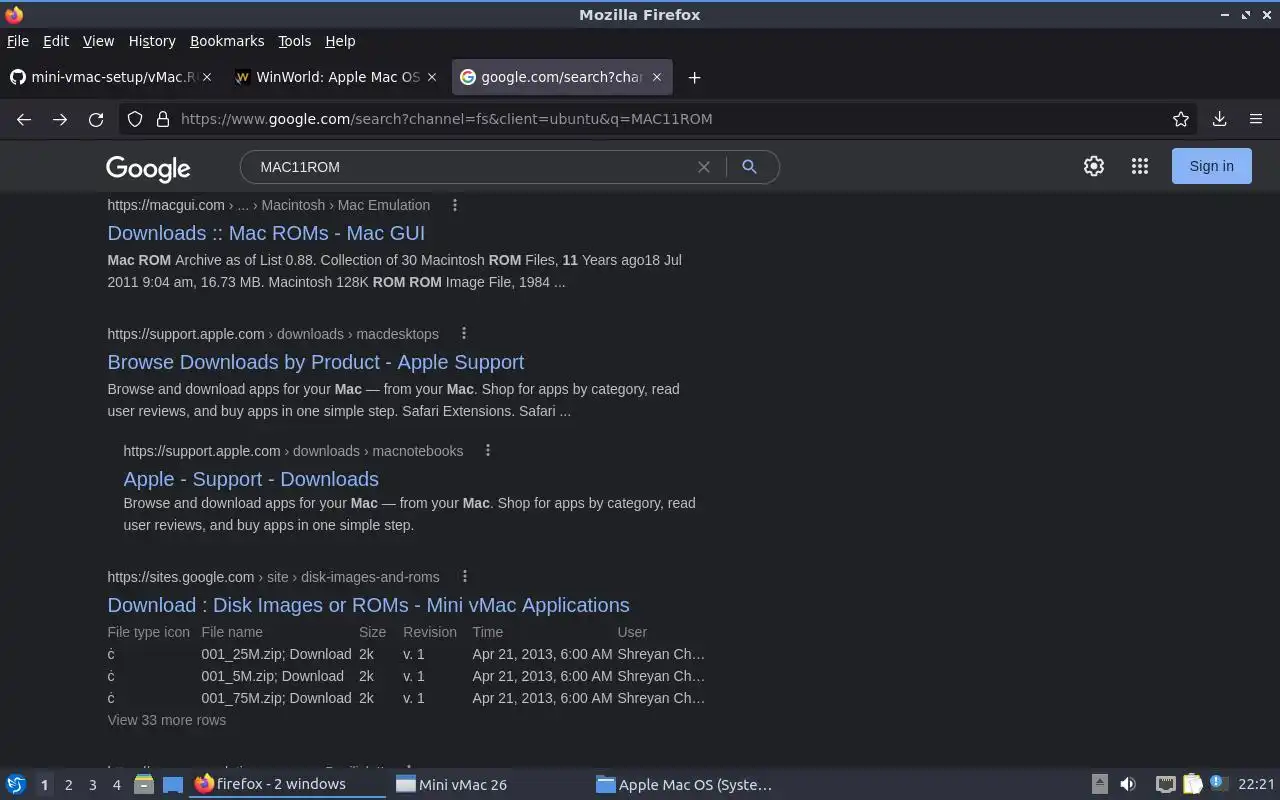Focus the Firefox URL address bar

tap(670, 119)
